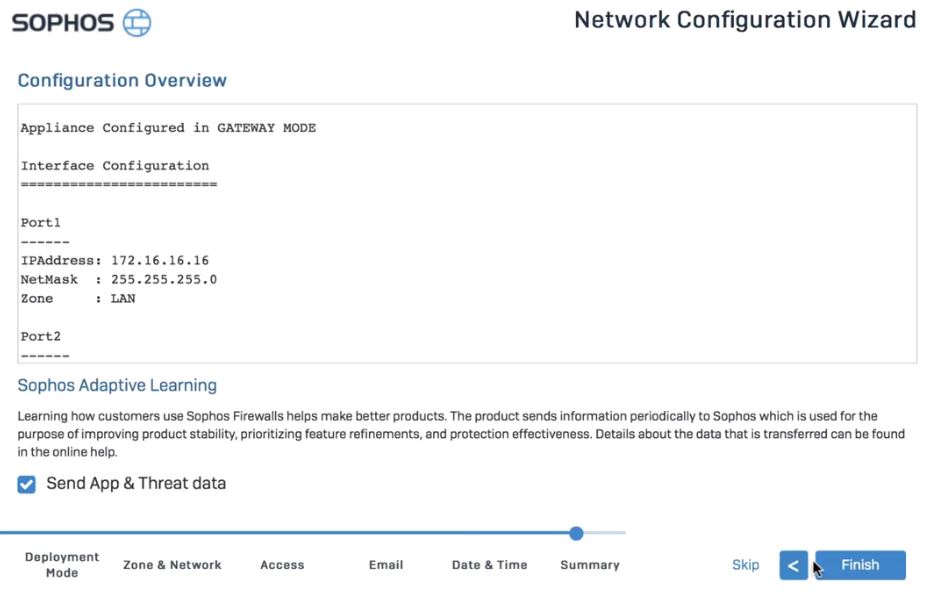Select the Summary step label
Viewport: 928px width, 598px height.
point(590,565)
